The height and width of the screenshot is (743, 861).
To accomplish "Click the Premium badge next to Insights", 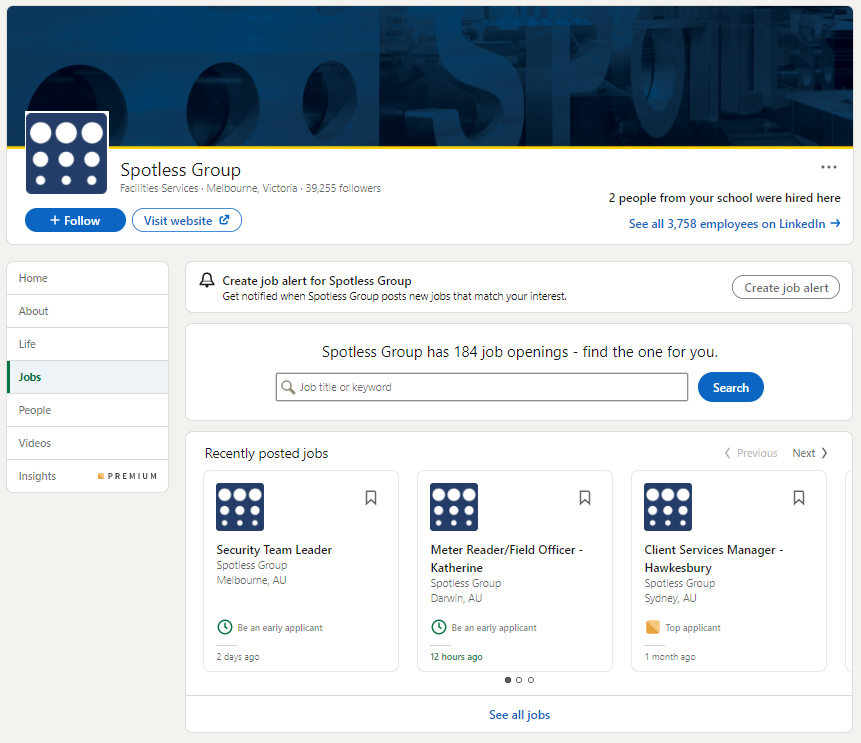I will click(x=127, y=475).
